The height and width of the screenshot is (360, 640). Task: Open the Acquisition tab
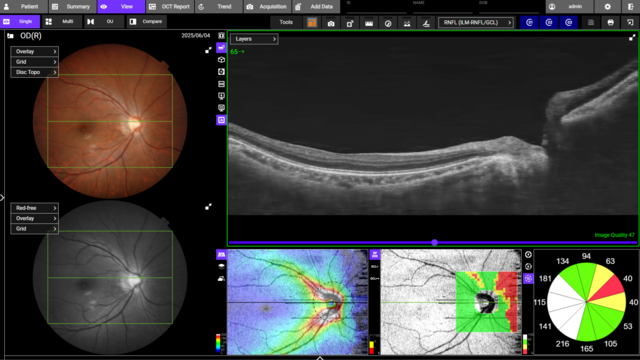point(267,7)
